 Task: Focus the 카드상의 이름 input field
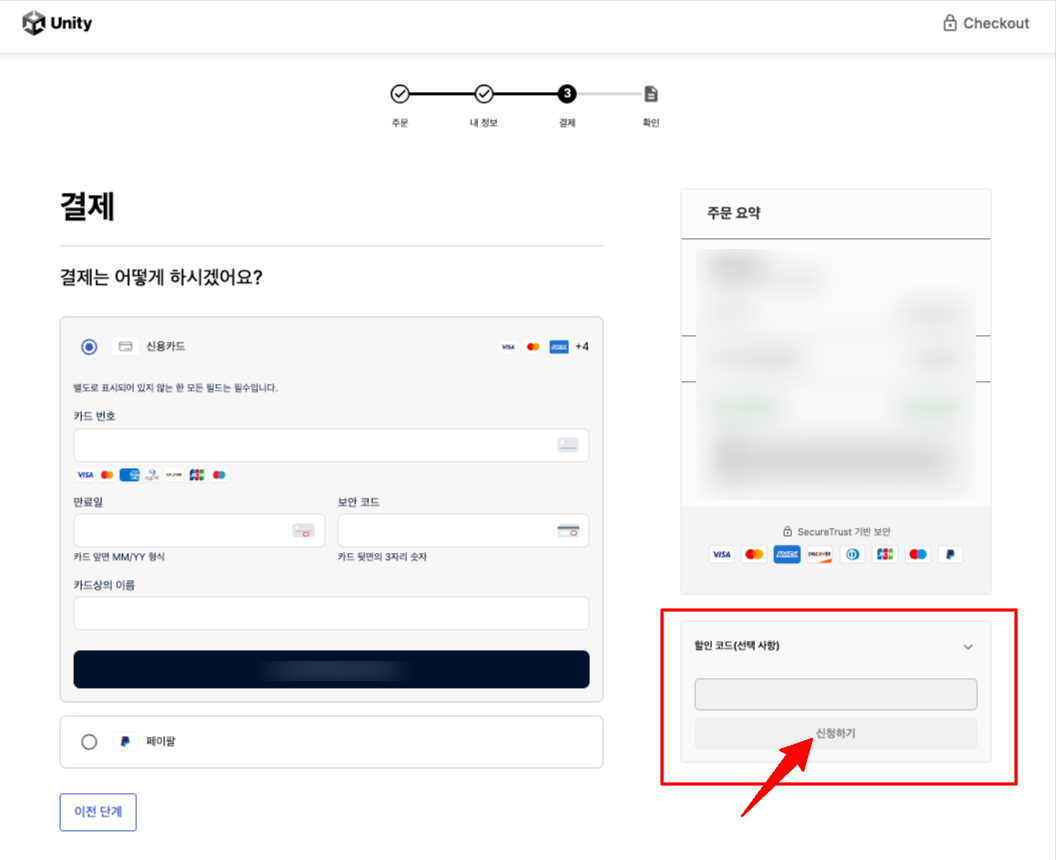click(x=331, y=614)
